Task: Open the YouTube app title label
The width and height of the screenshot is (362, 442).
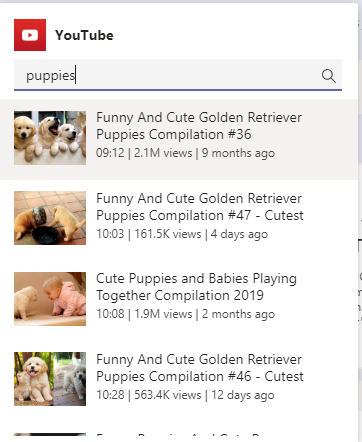Action: coord(84,35)
